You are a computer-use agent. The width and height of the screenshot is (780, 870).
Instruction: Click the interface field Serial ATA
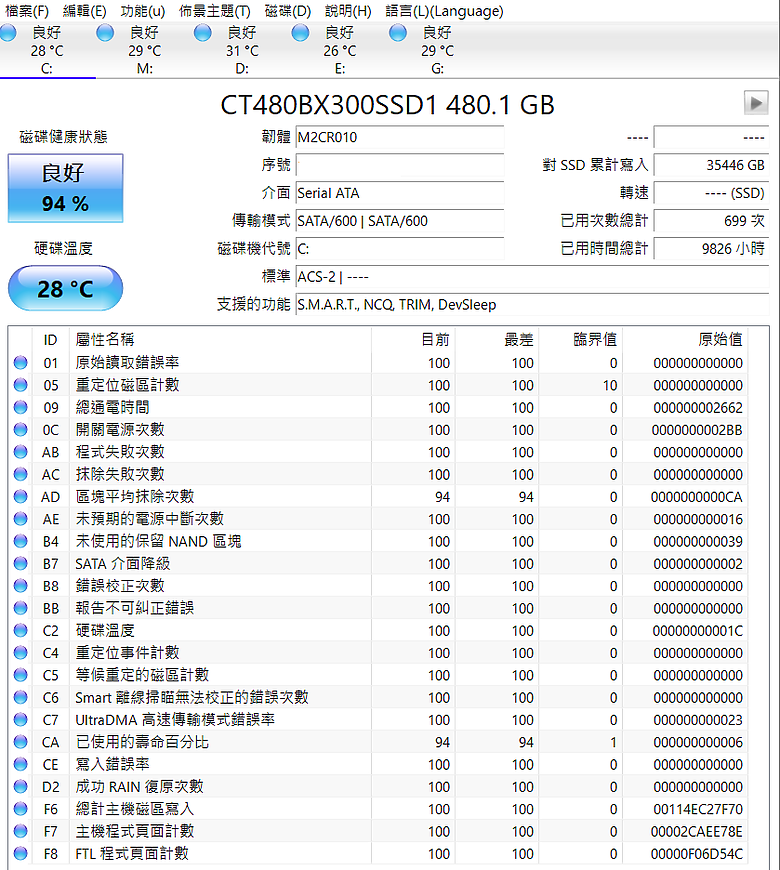400,193
